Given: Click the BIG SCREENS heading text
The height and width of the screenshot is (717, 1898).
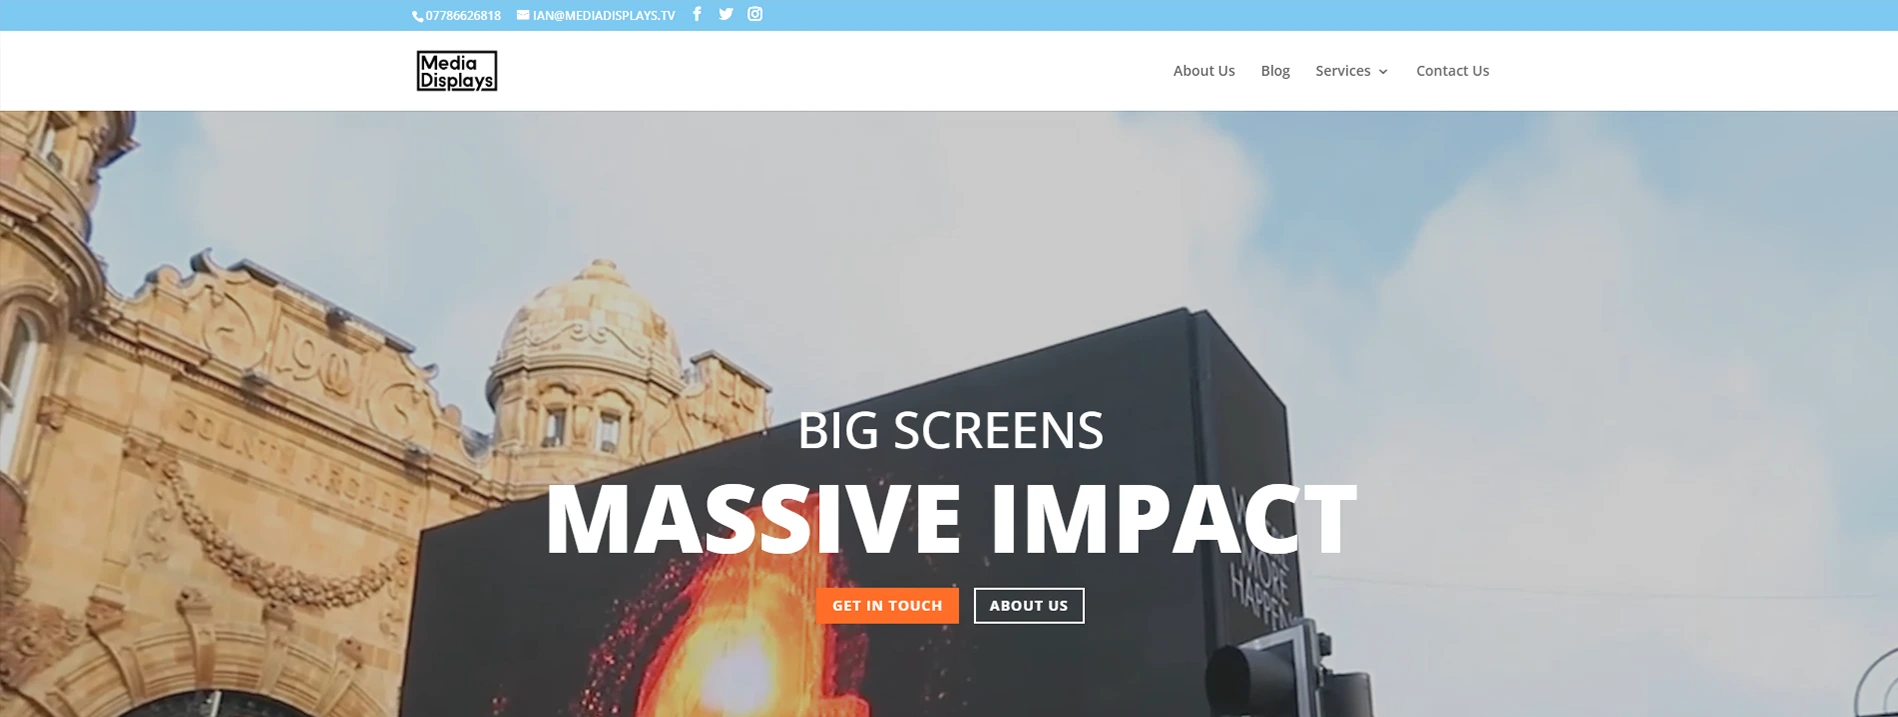Looking at the screenshot, I should coord(950,430).
